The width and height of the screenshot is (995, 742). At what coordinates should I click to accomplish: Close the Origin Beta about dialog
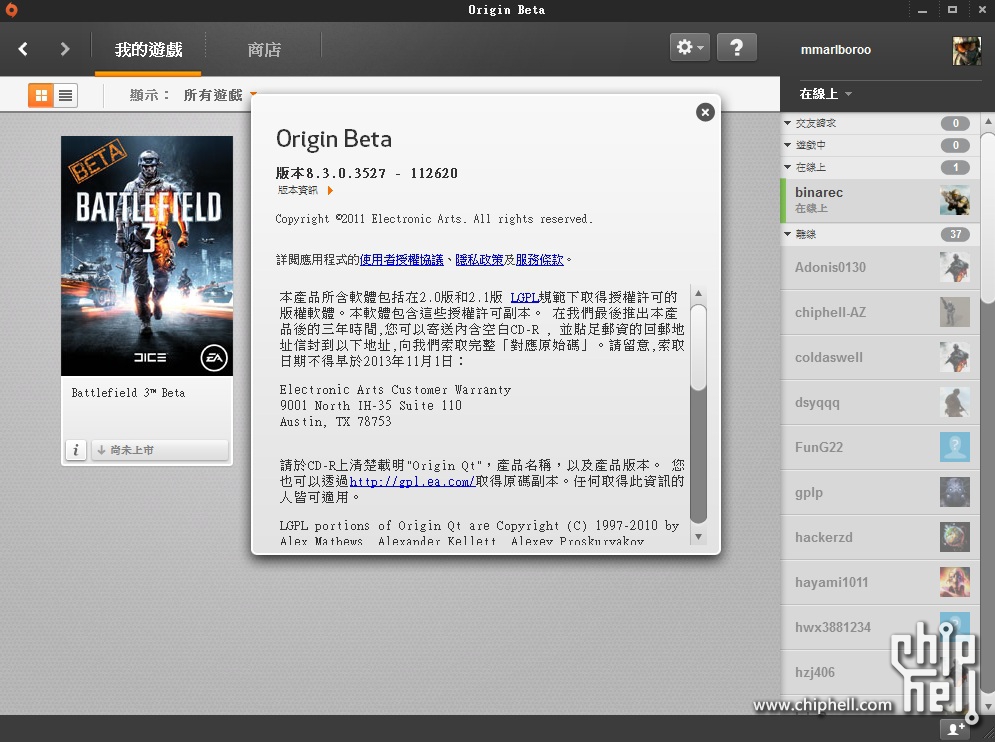click(x=705, y=112)
